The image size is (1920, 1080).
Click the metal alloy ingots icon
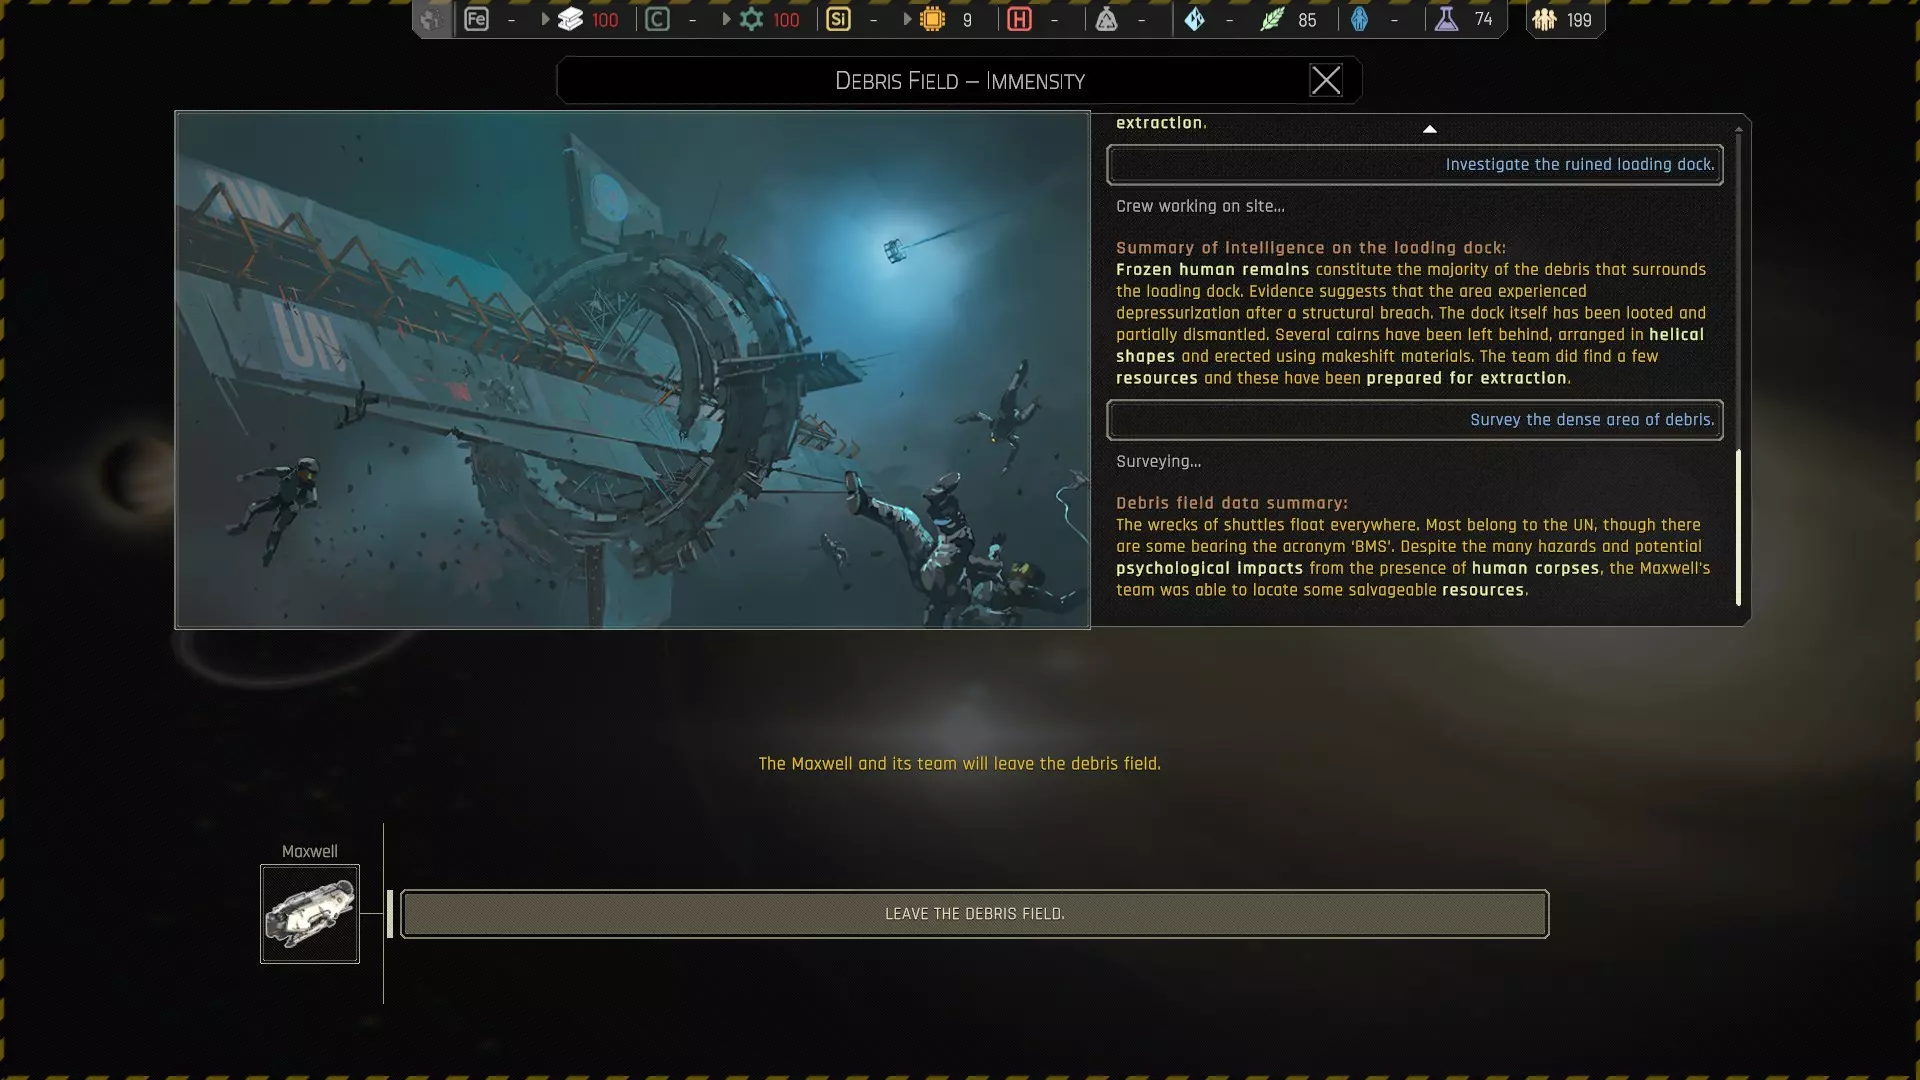click(x=570, y=19)
